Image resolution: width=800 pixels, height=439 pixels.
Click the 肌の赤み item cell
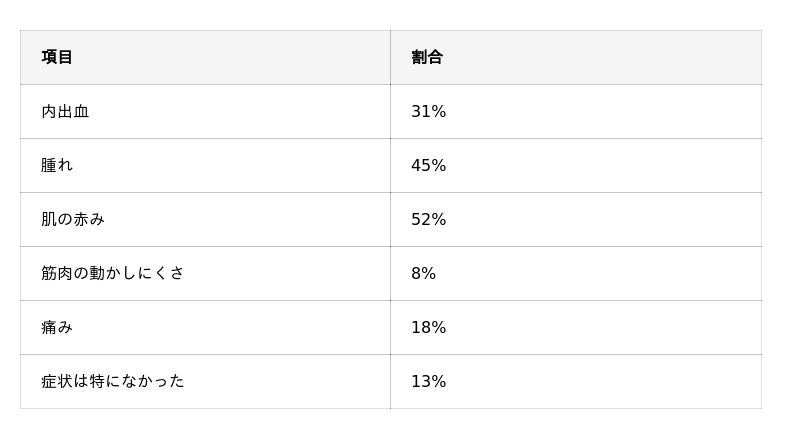point(73,220)
